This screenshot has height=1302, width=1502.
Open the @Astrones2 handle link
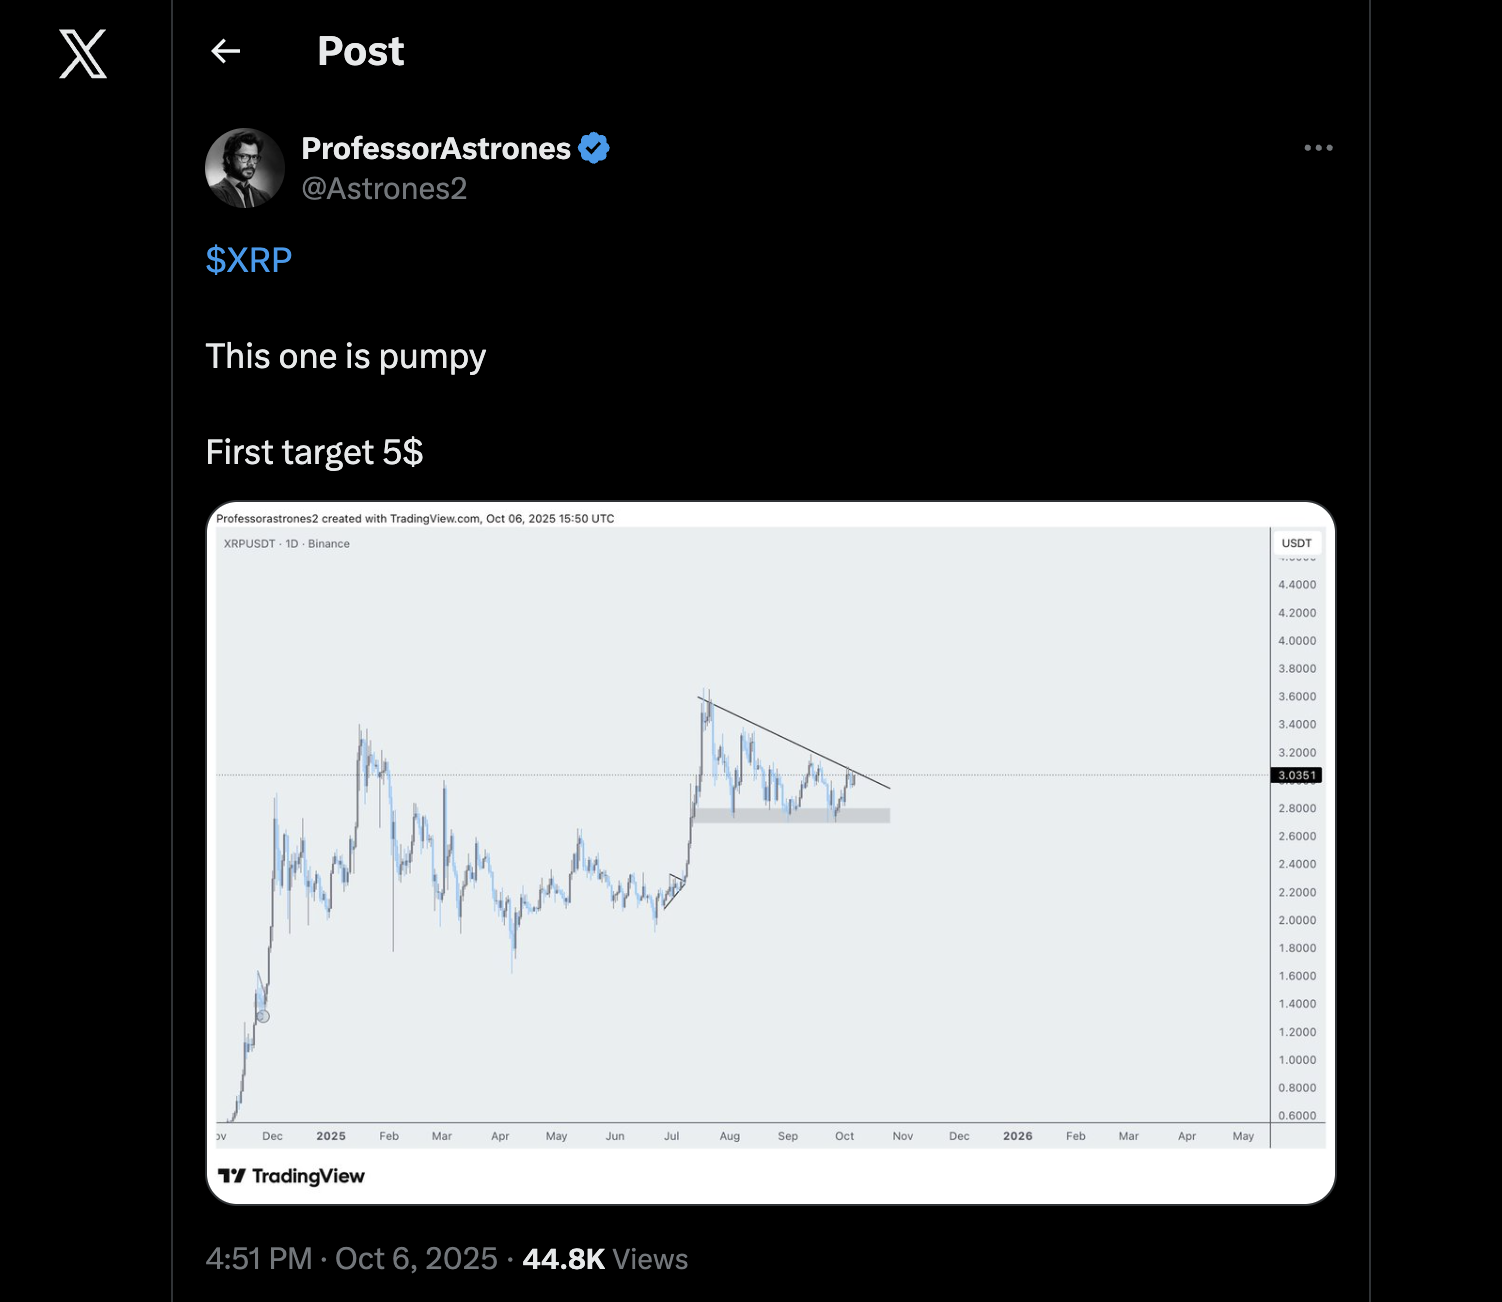pos(384,189)
